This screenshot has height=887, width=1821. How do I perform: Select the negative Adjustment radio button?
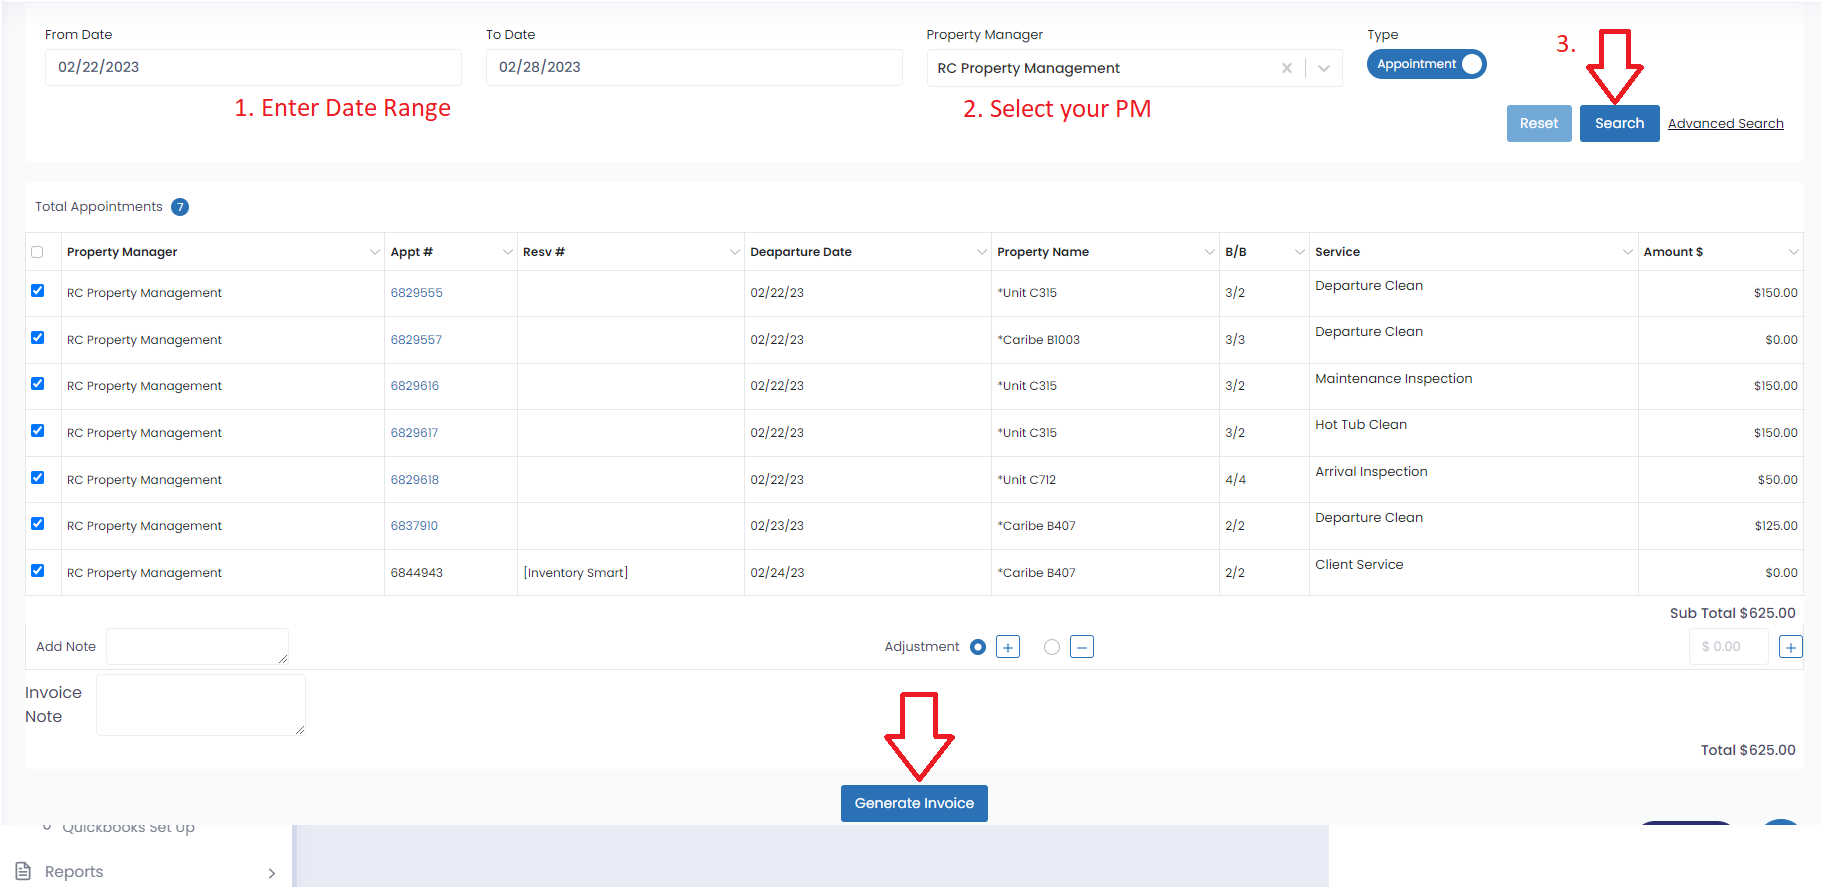[x=1051, y=647]
